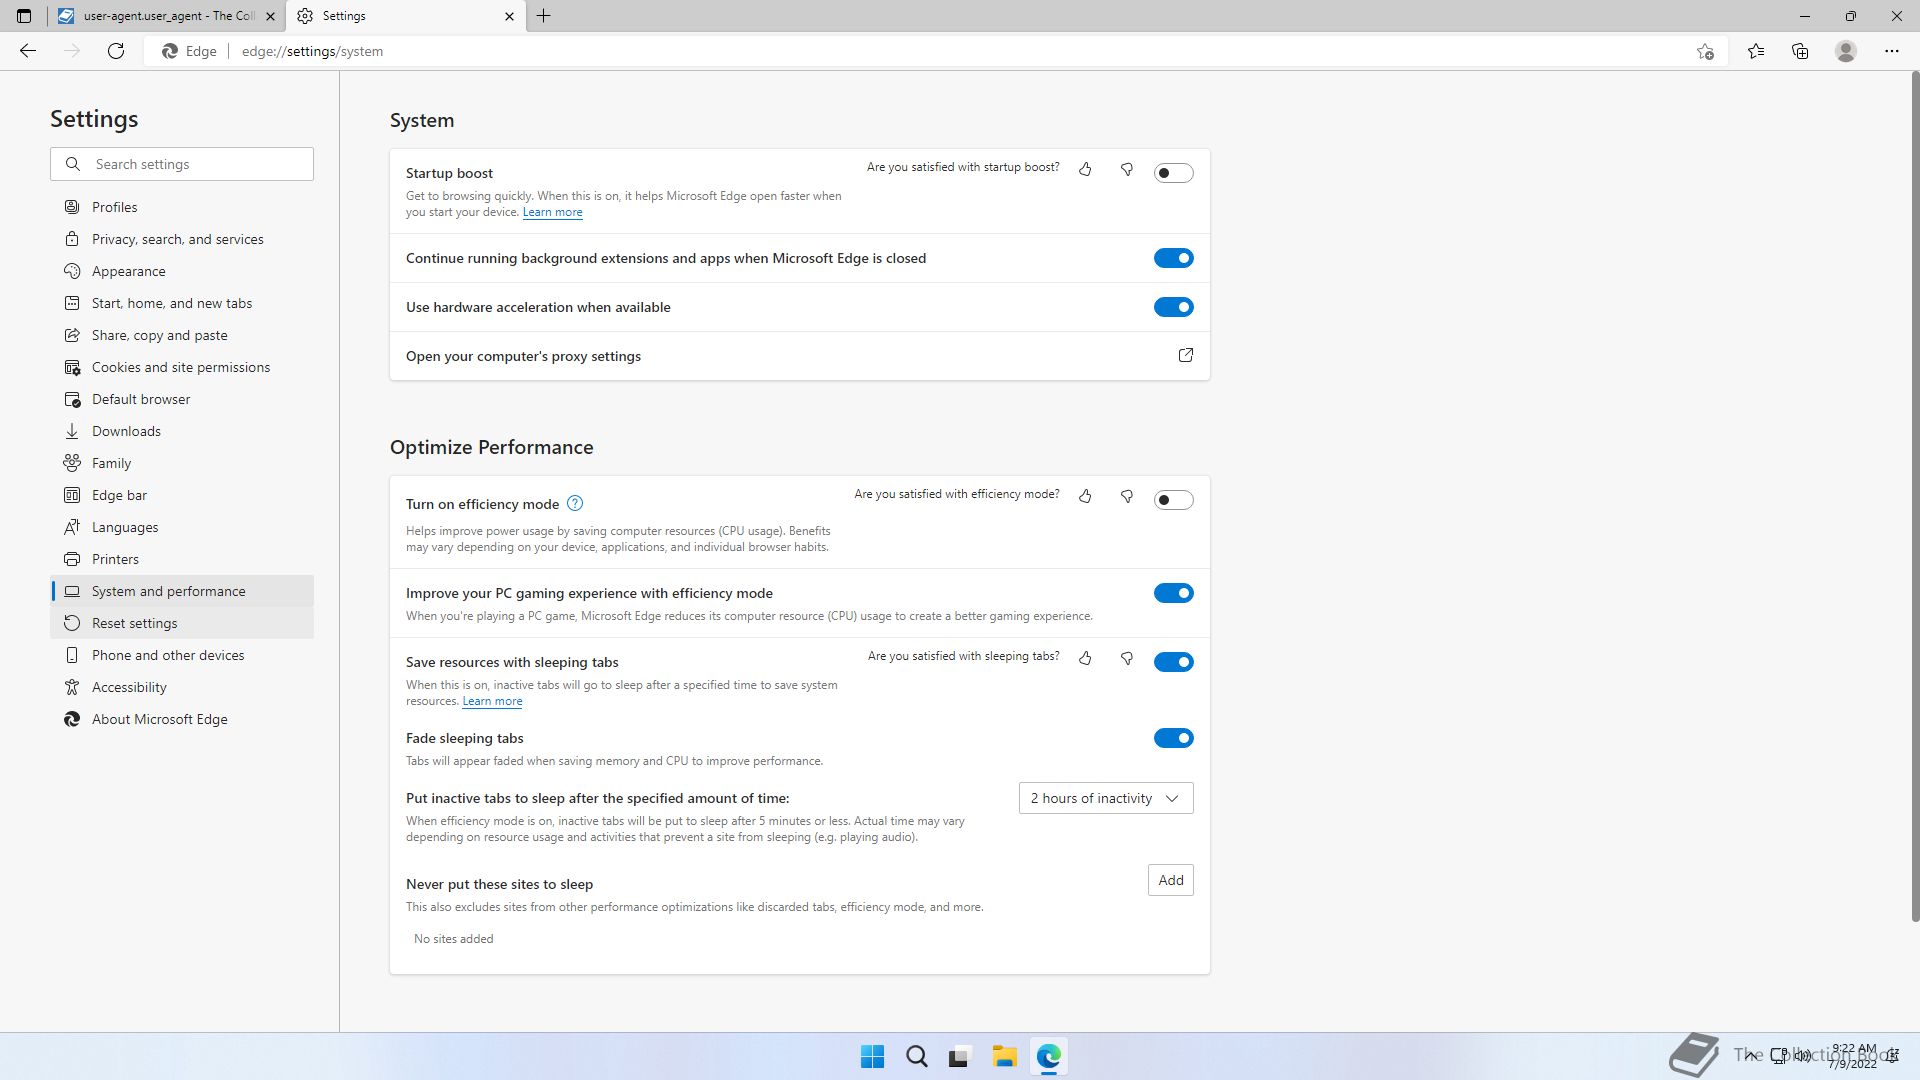Close the Settings tab
1920x1080 pixels.
(509, 16)
